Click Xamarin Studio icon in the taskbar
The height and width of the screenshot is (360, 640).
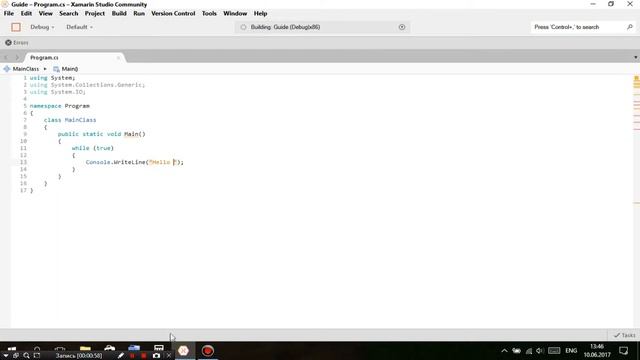click(x=183, y=351)
